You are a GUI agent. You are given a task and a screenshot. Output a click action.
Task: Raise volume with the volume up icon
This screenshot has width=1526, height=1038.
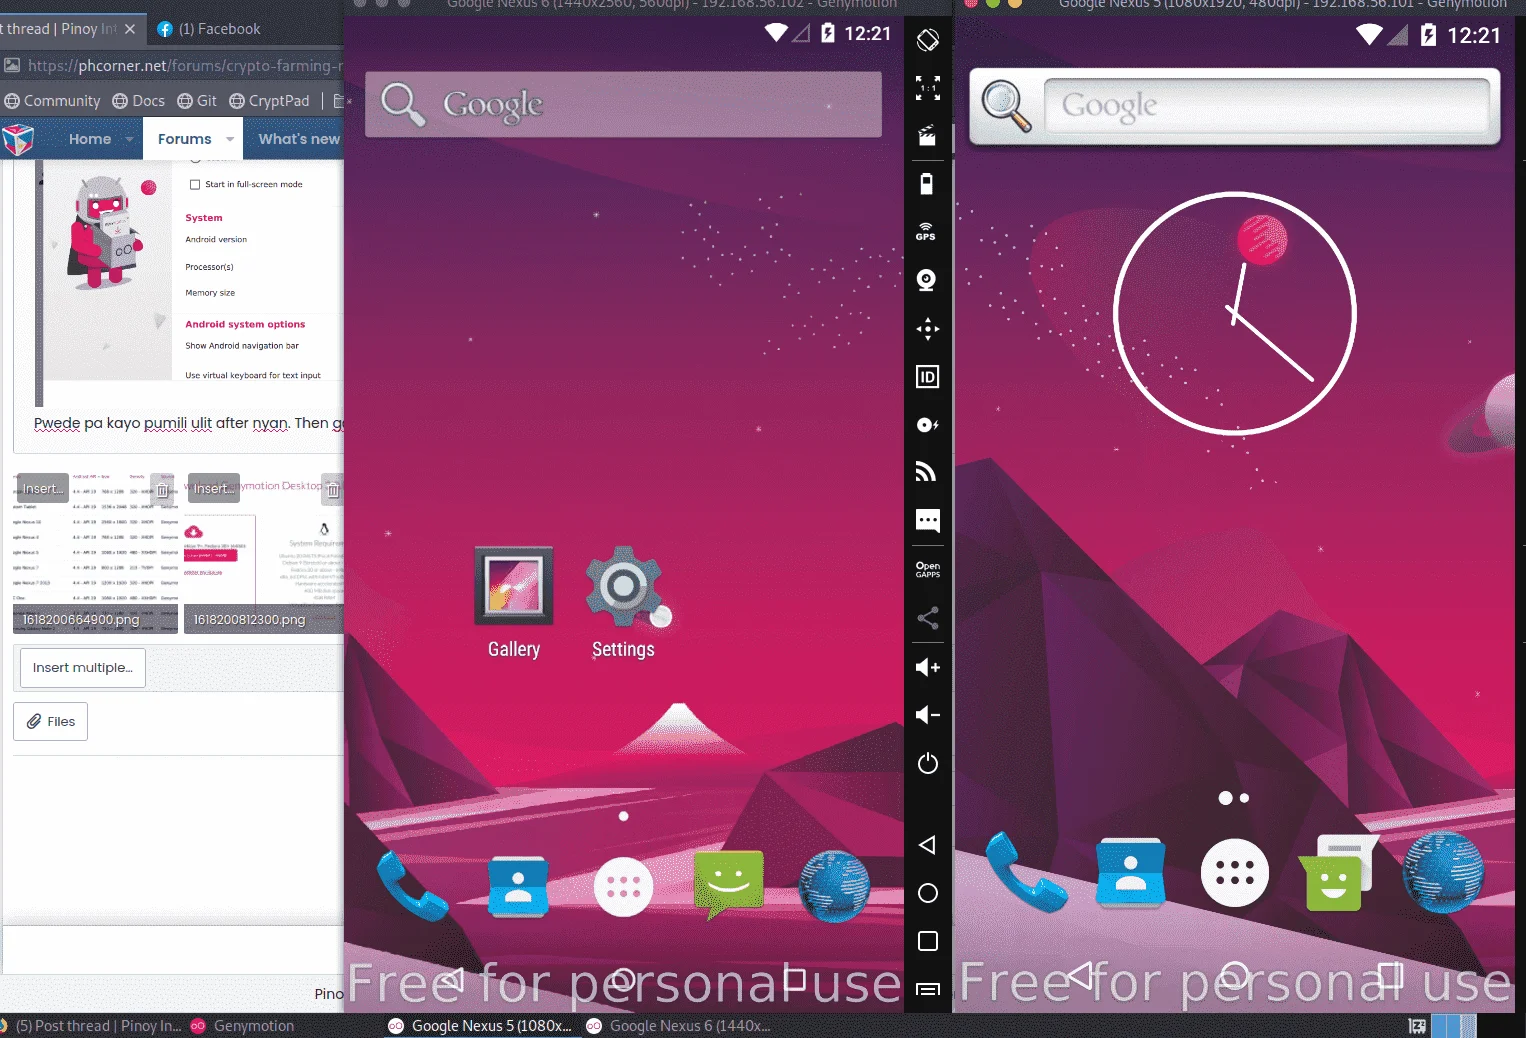[928, 667]
